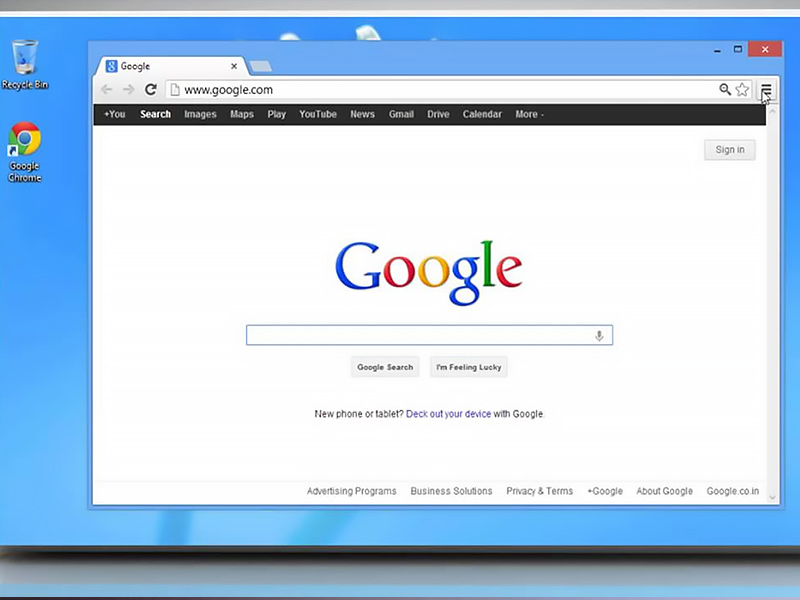
Task: Open the Chrome hamburger menu
Action: 766,90
